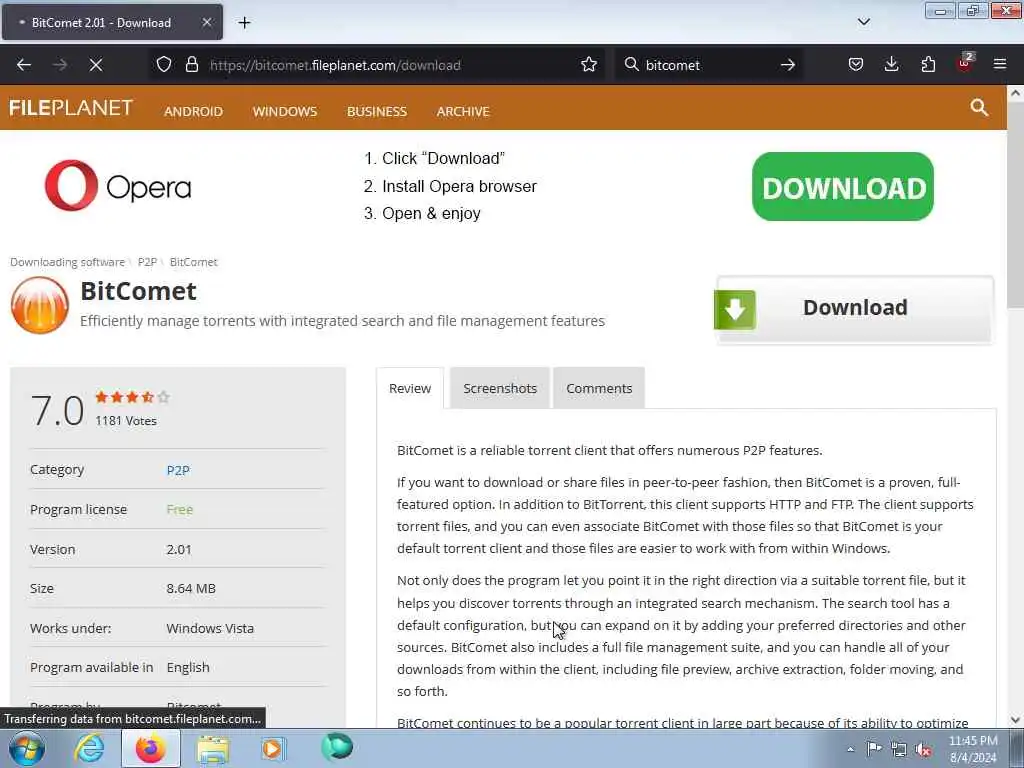Open the Windows Start orb

[27, 748]
